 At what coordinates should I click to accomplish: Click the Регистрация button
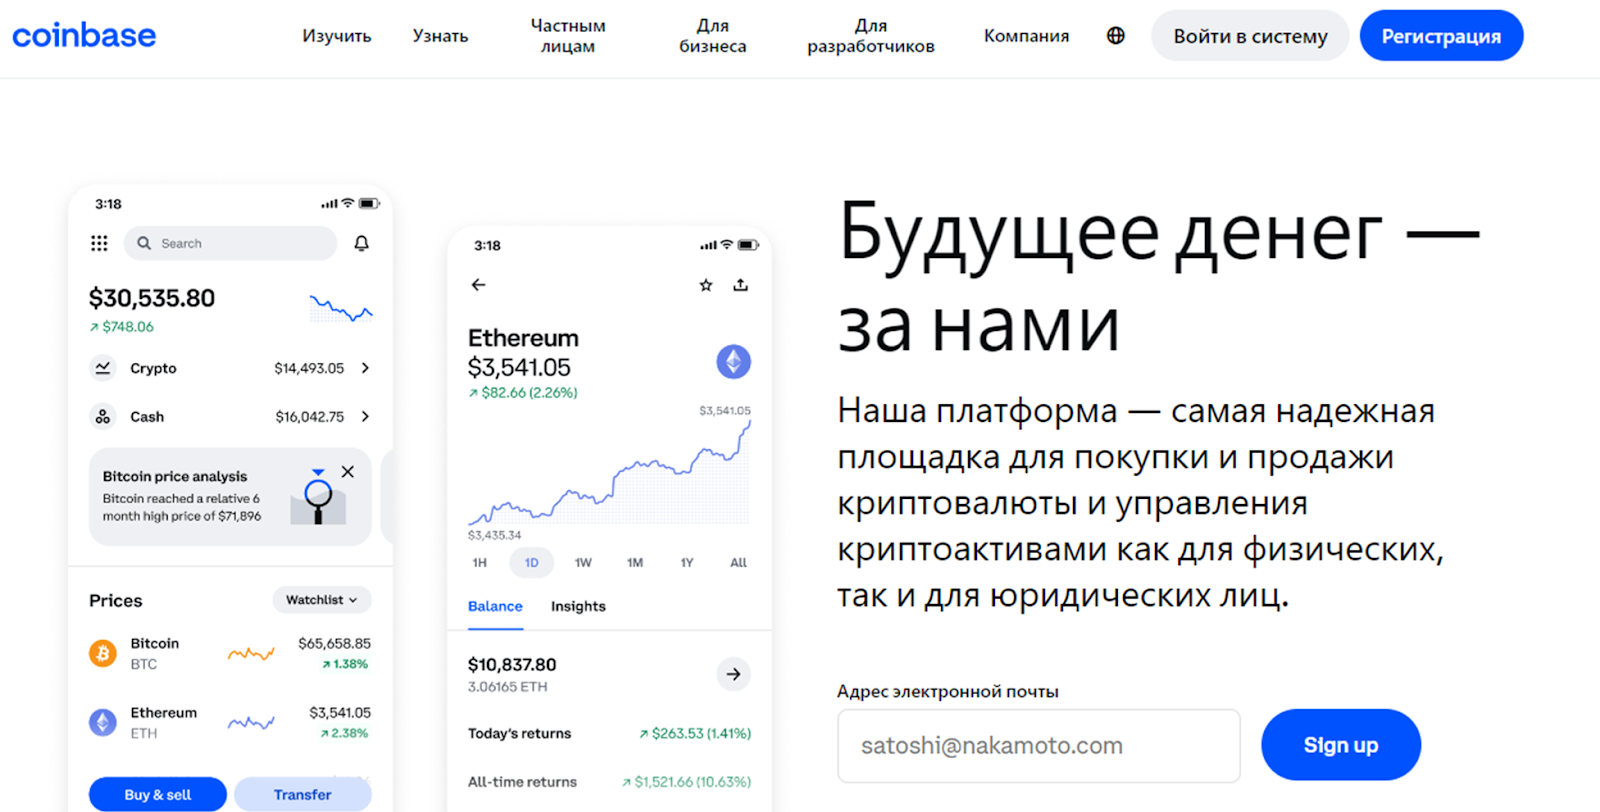coord(1441,36)
